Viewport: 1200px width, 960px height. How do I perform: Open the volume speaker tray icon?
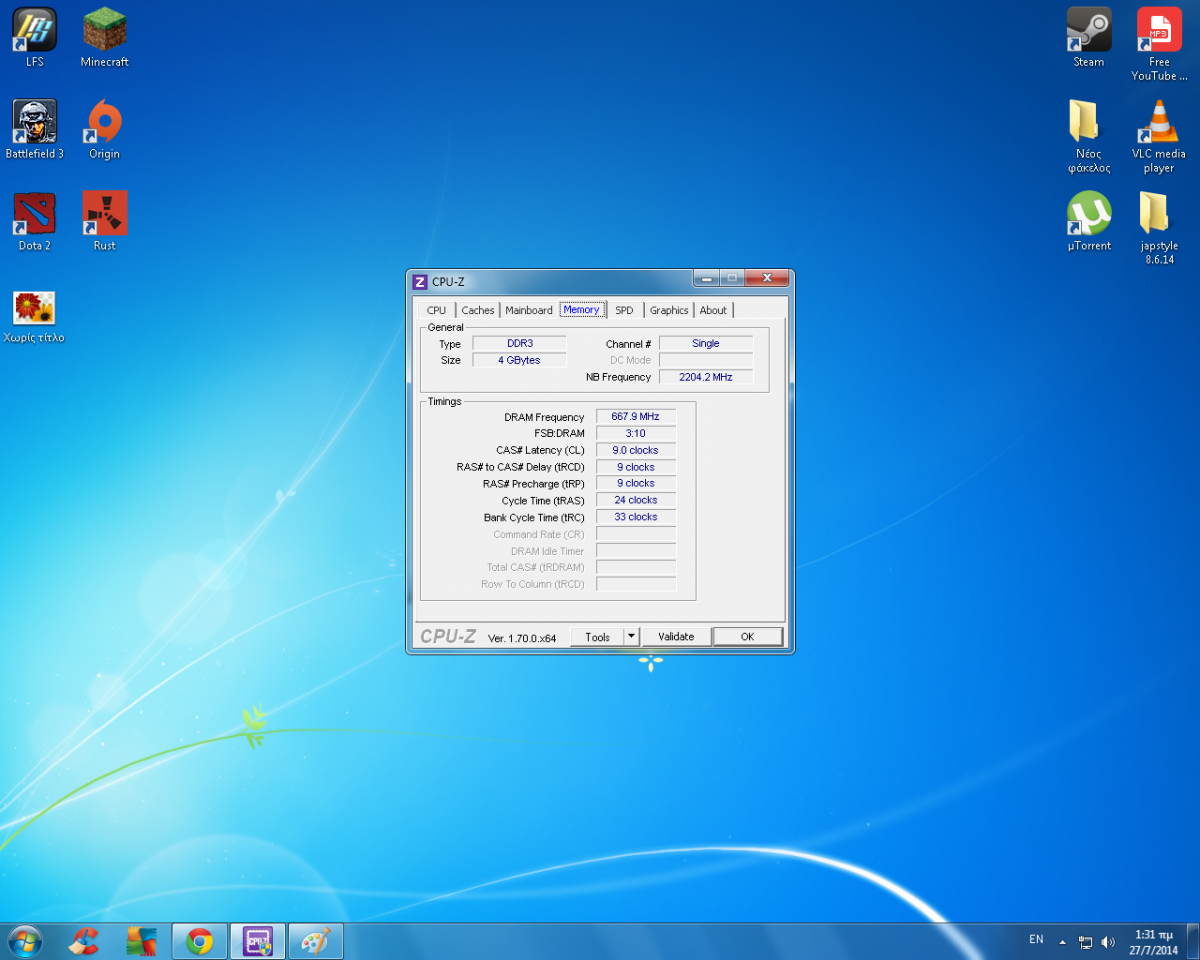pyautogui.click(x=1108, y=941)
